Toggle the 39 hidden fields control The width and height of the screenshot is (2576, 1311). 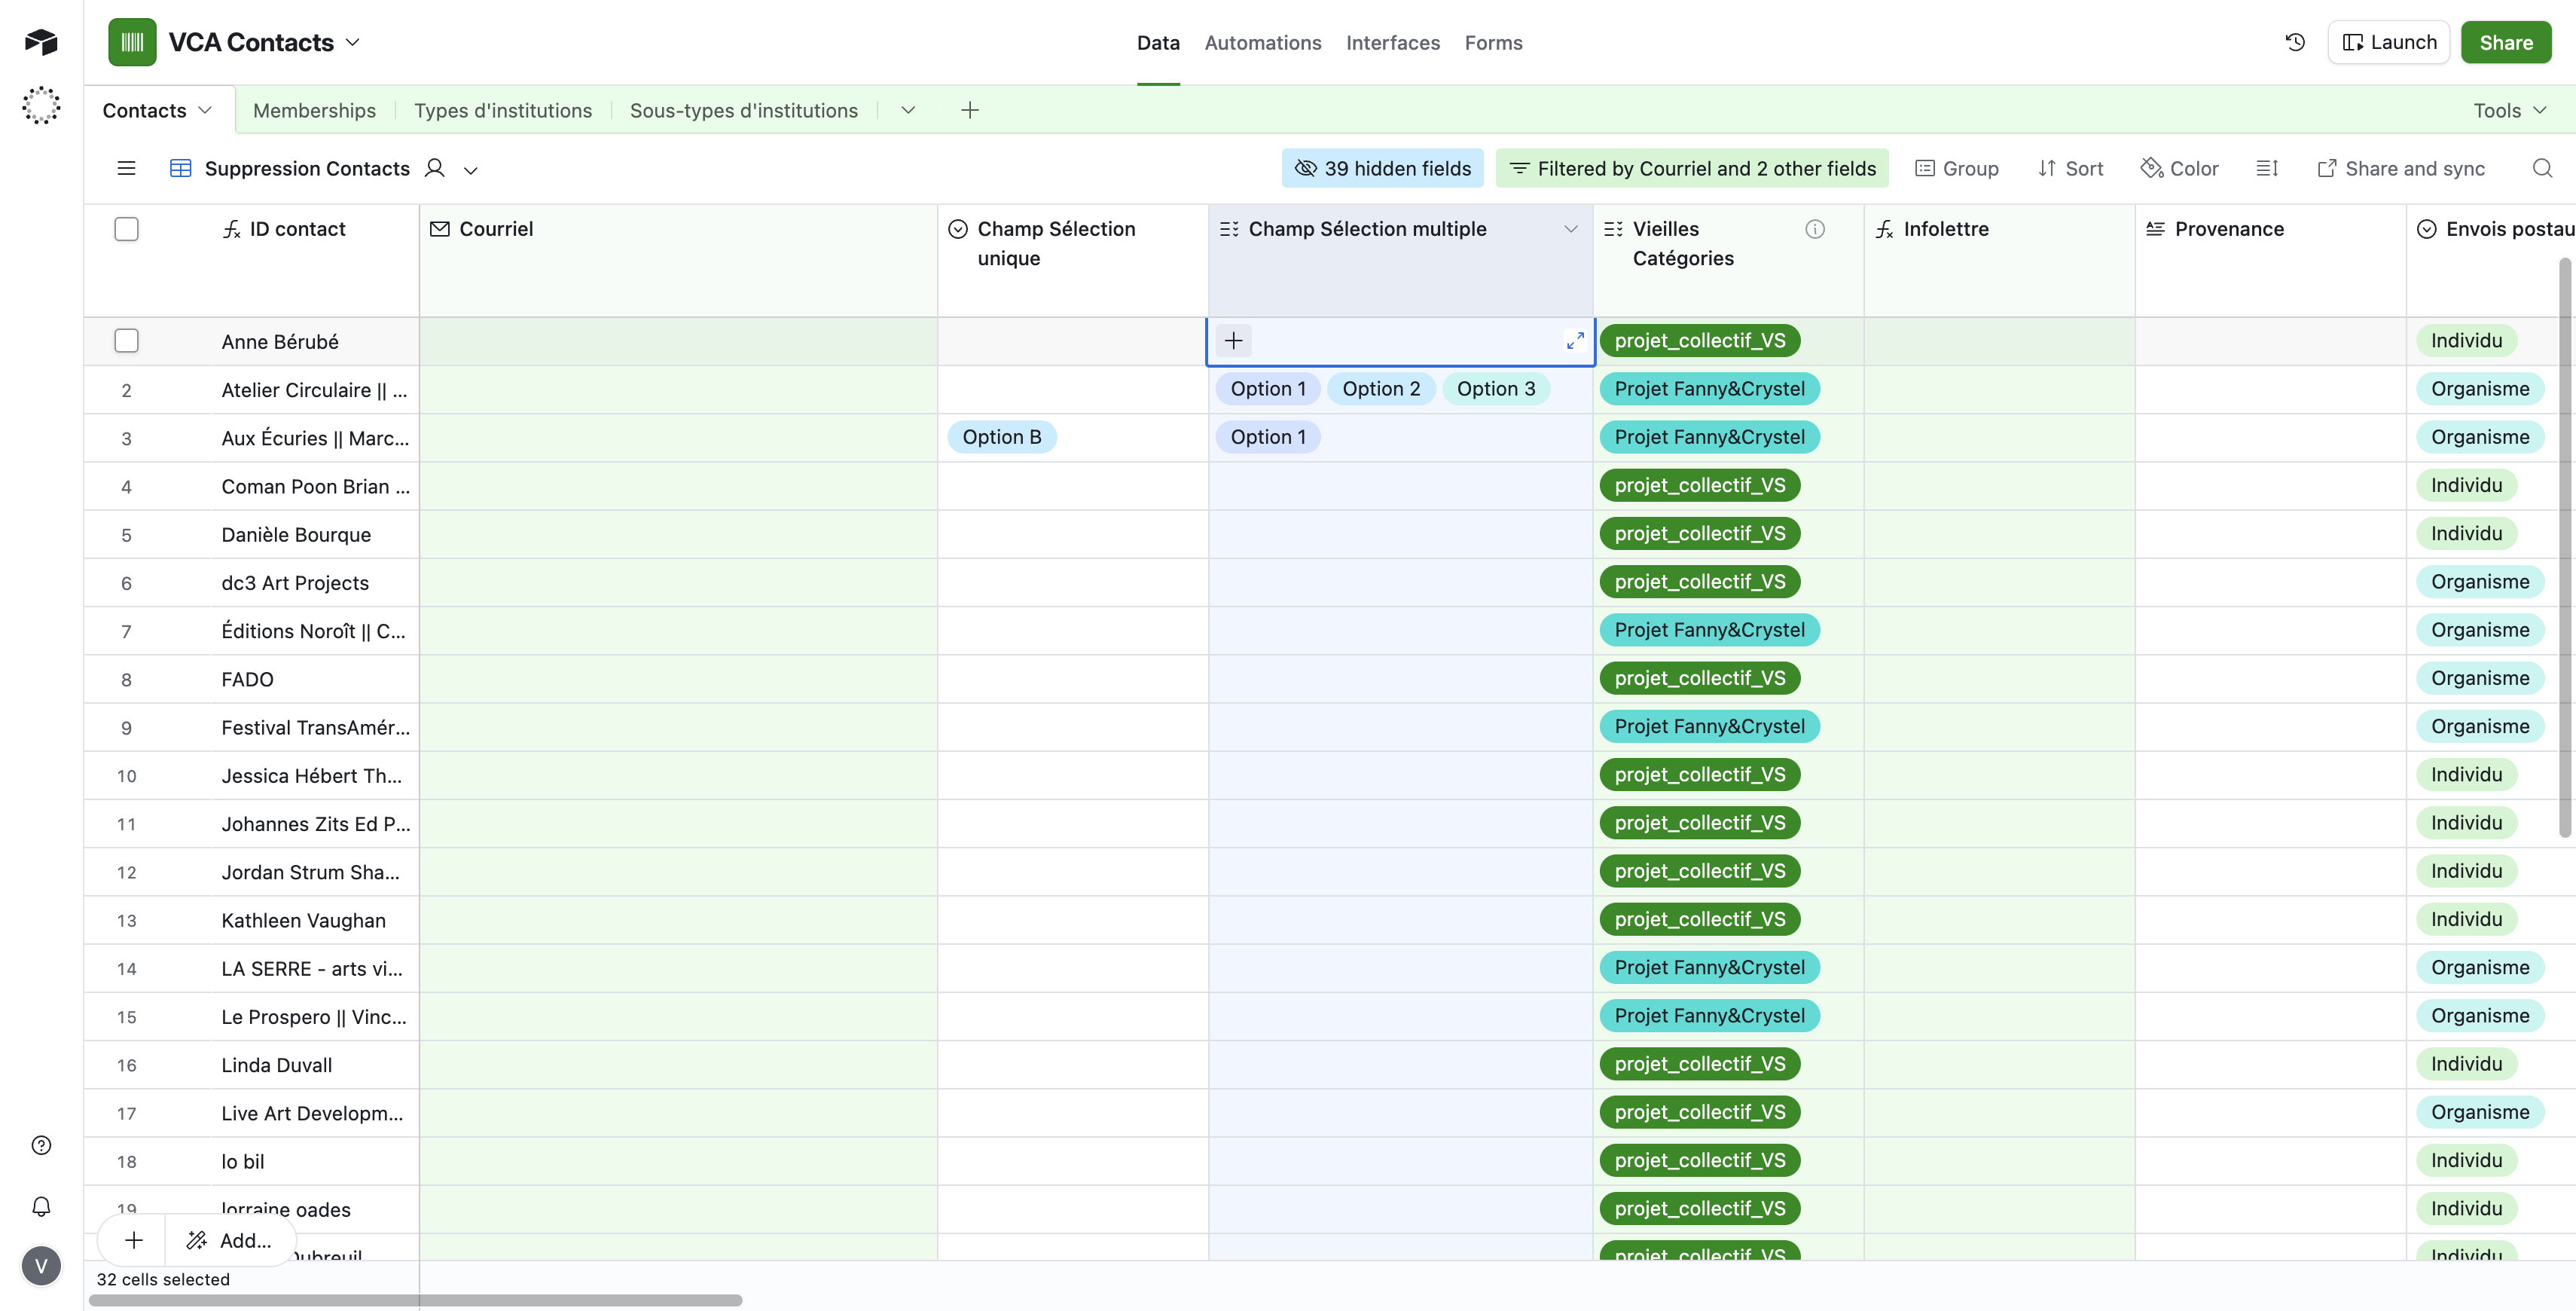pyautogui.click(x=1382, y=168)
